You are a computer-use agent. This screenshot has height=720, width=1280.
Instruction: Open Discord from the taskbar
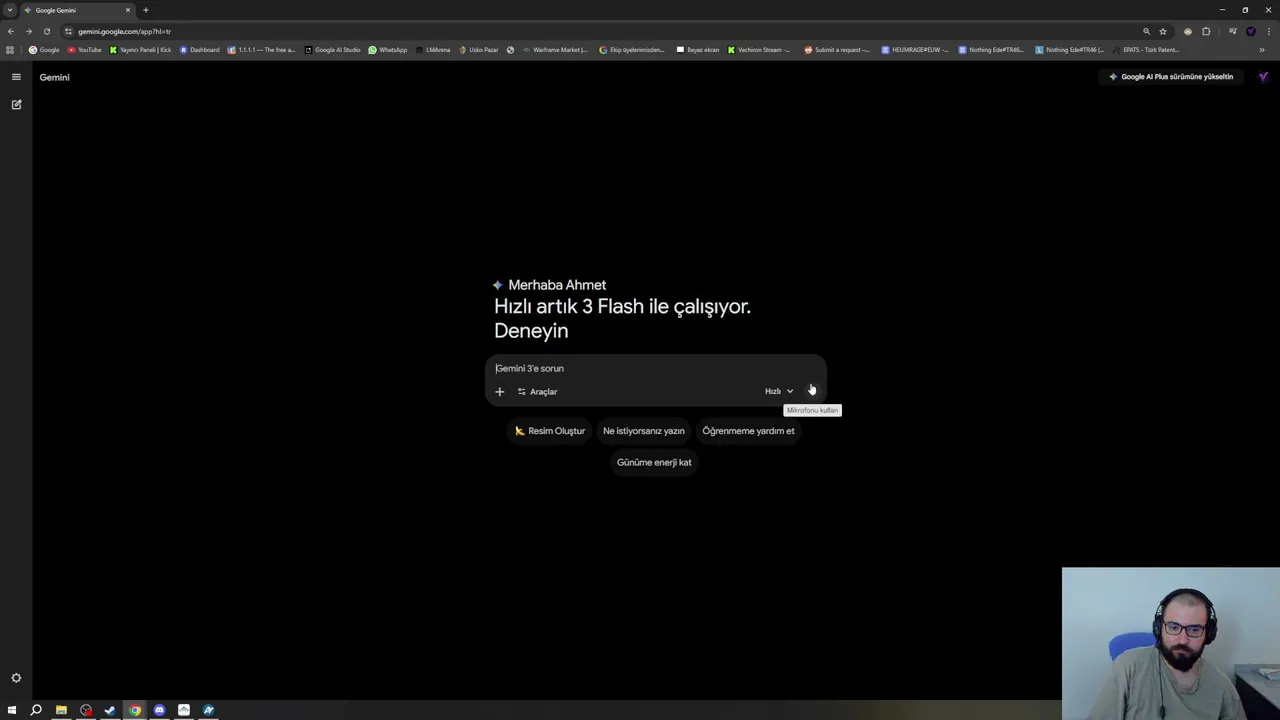pyautogui.click(x=159, y=710)
